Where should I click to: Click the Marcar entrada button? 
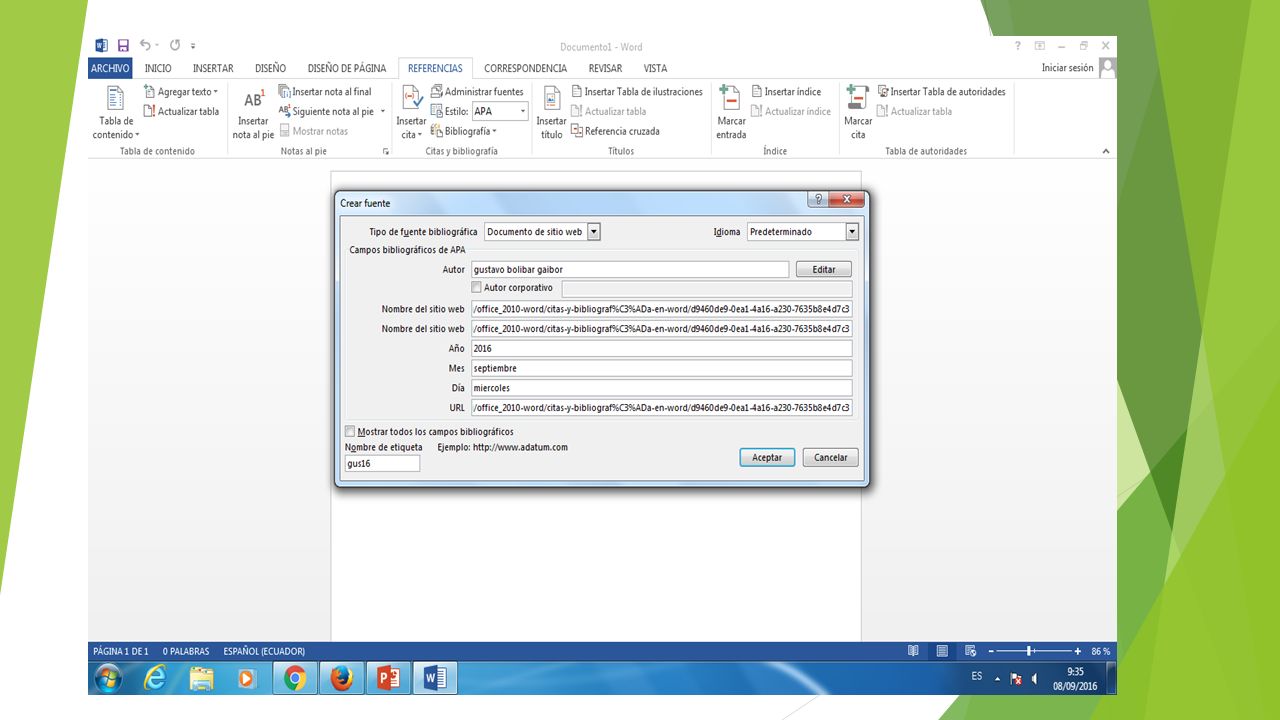pos(731,113)
